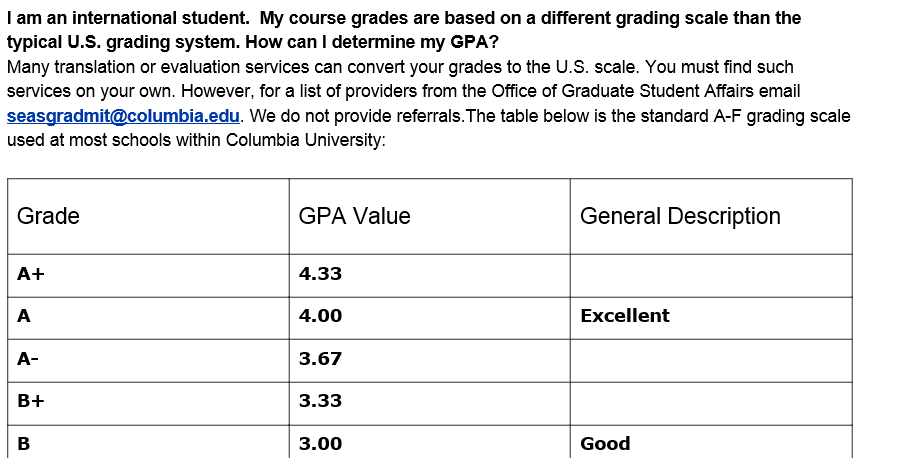The image size is (905, 458).
Task: Click the empty description cell for B+
Action: click(x=710, y=401)
